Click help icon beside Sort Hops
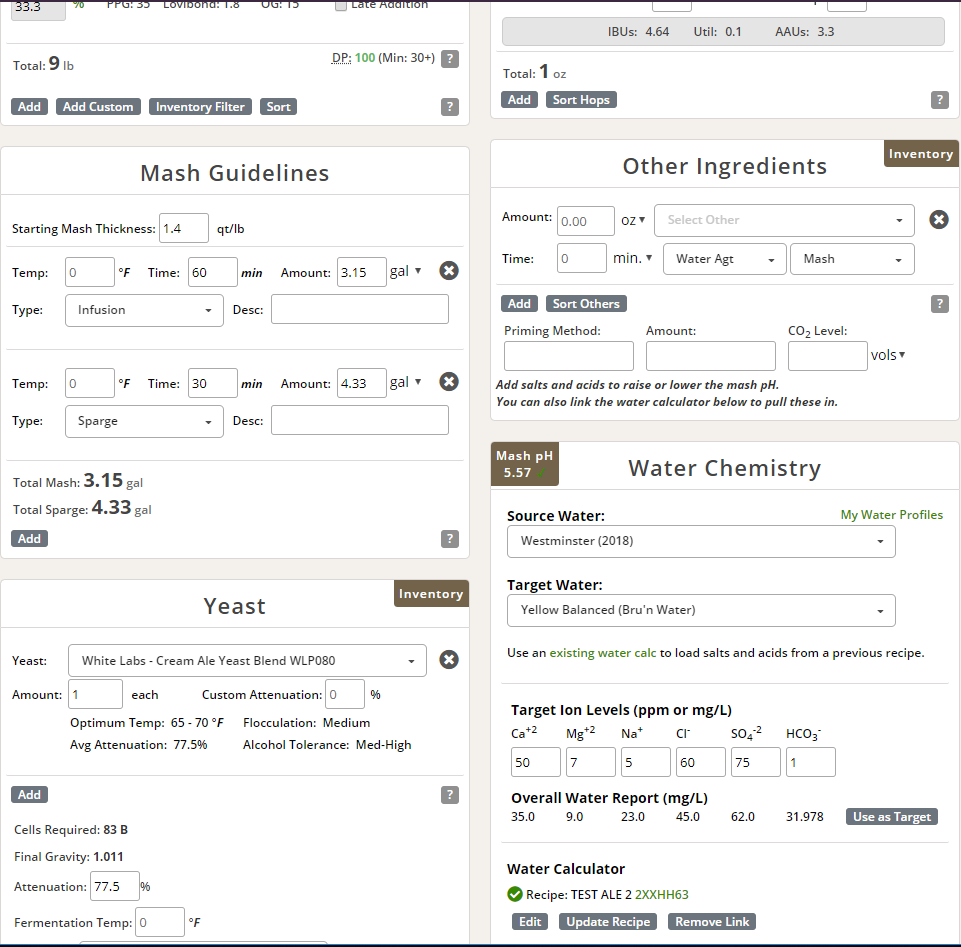 coord(939,100)
